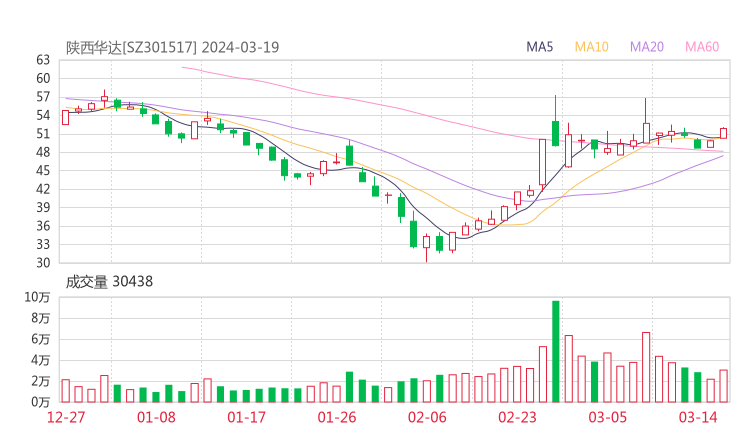Click the 03-14 date axis label
The width and height of the screenshot is (740, 440).
coord(698,417)
